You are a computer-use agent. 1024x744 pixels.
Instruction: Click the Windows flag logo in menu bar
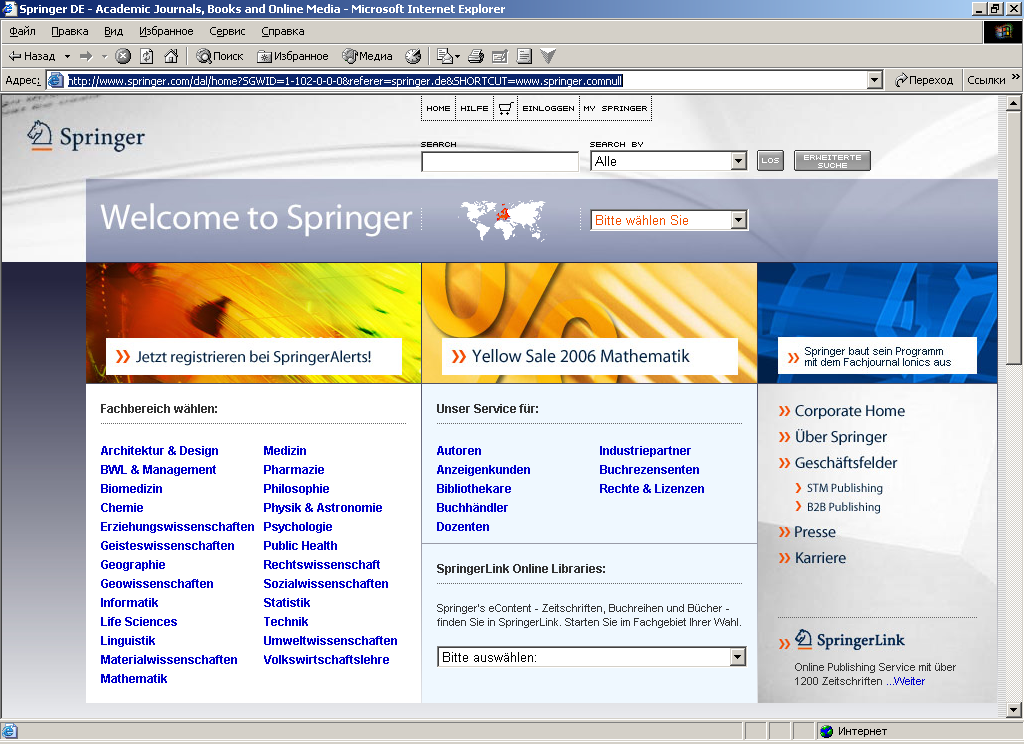pos(1003,31)
